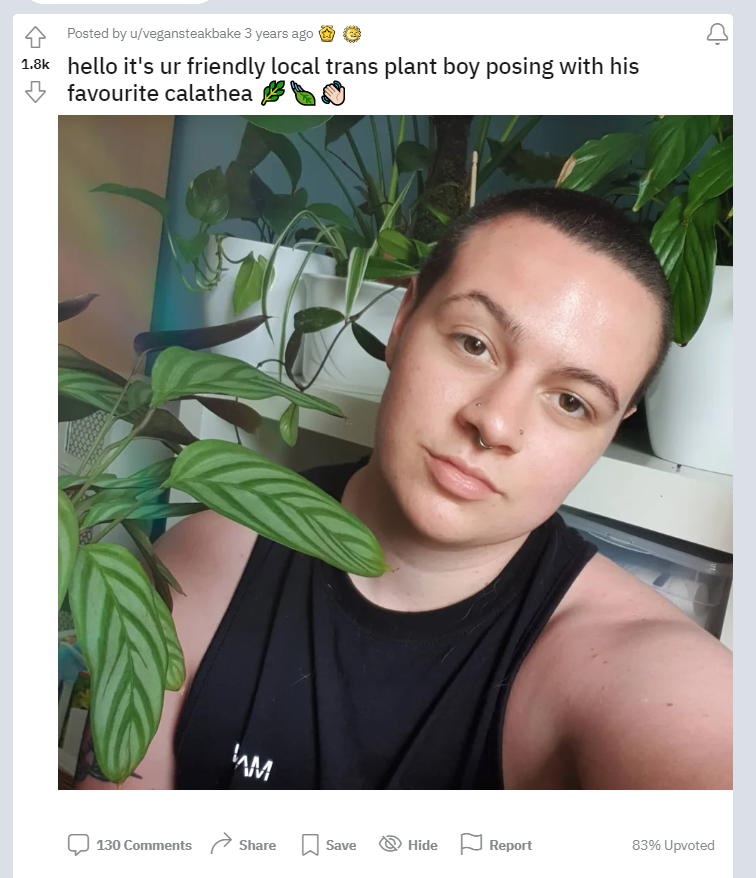Click the 1.8k vote score

pyautogui.click(x=35, y=64)
